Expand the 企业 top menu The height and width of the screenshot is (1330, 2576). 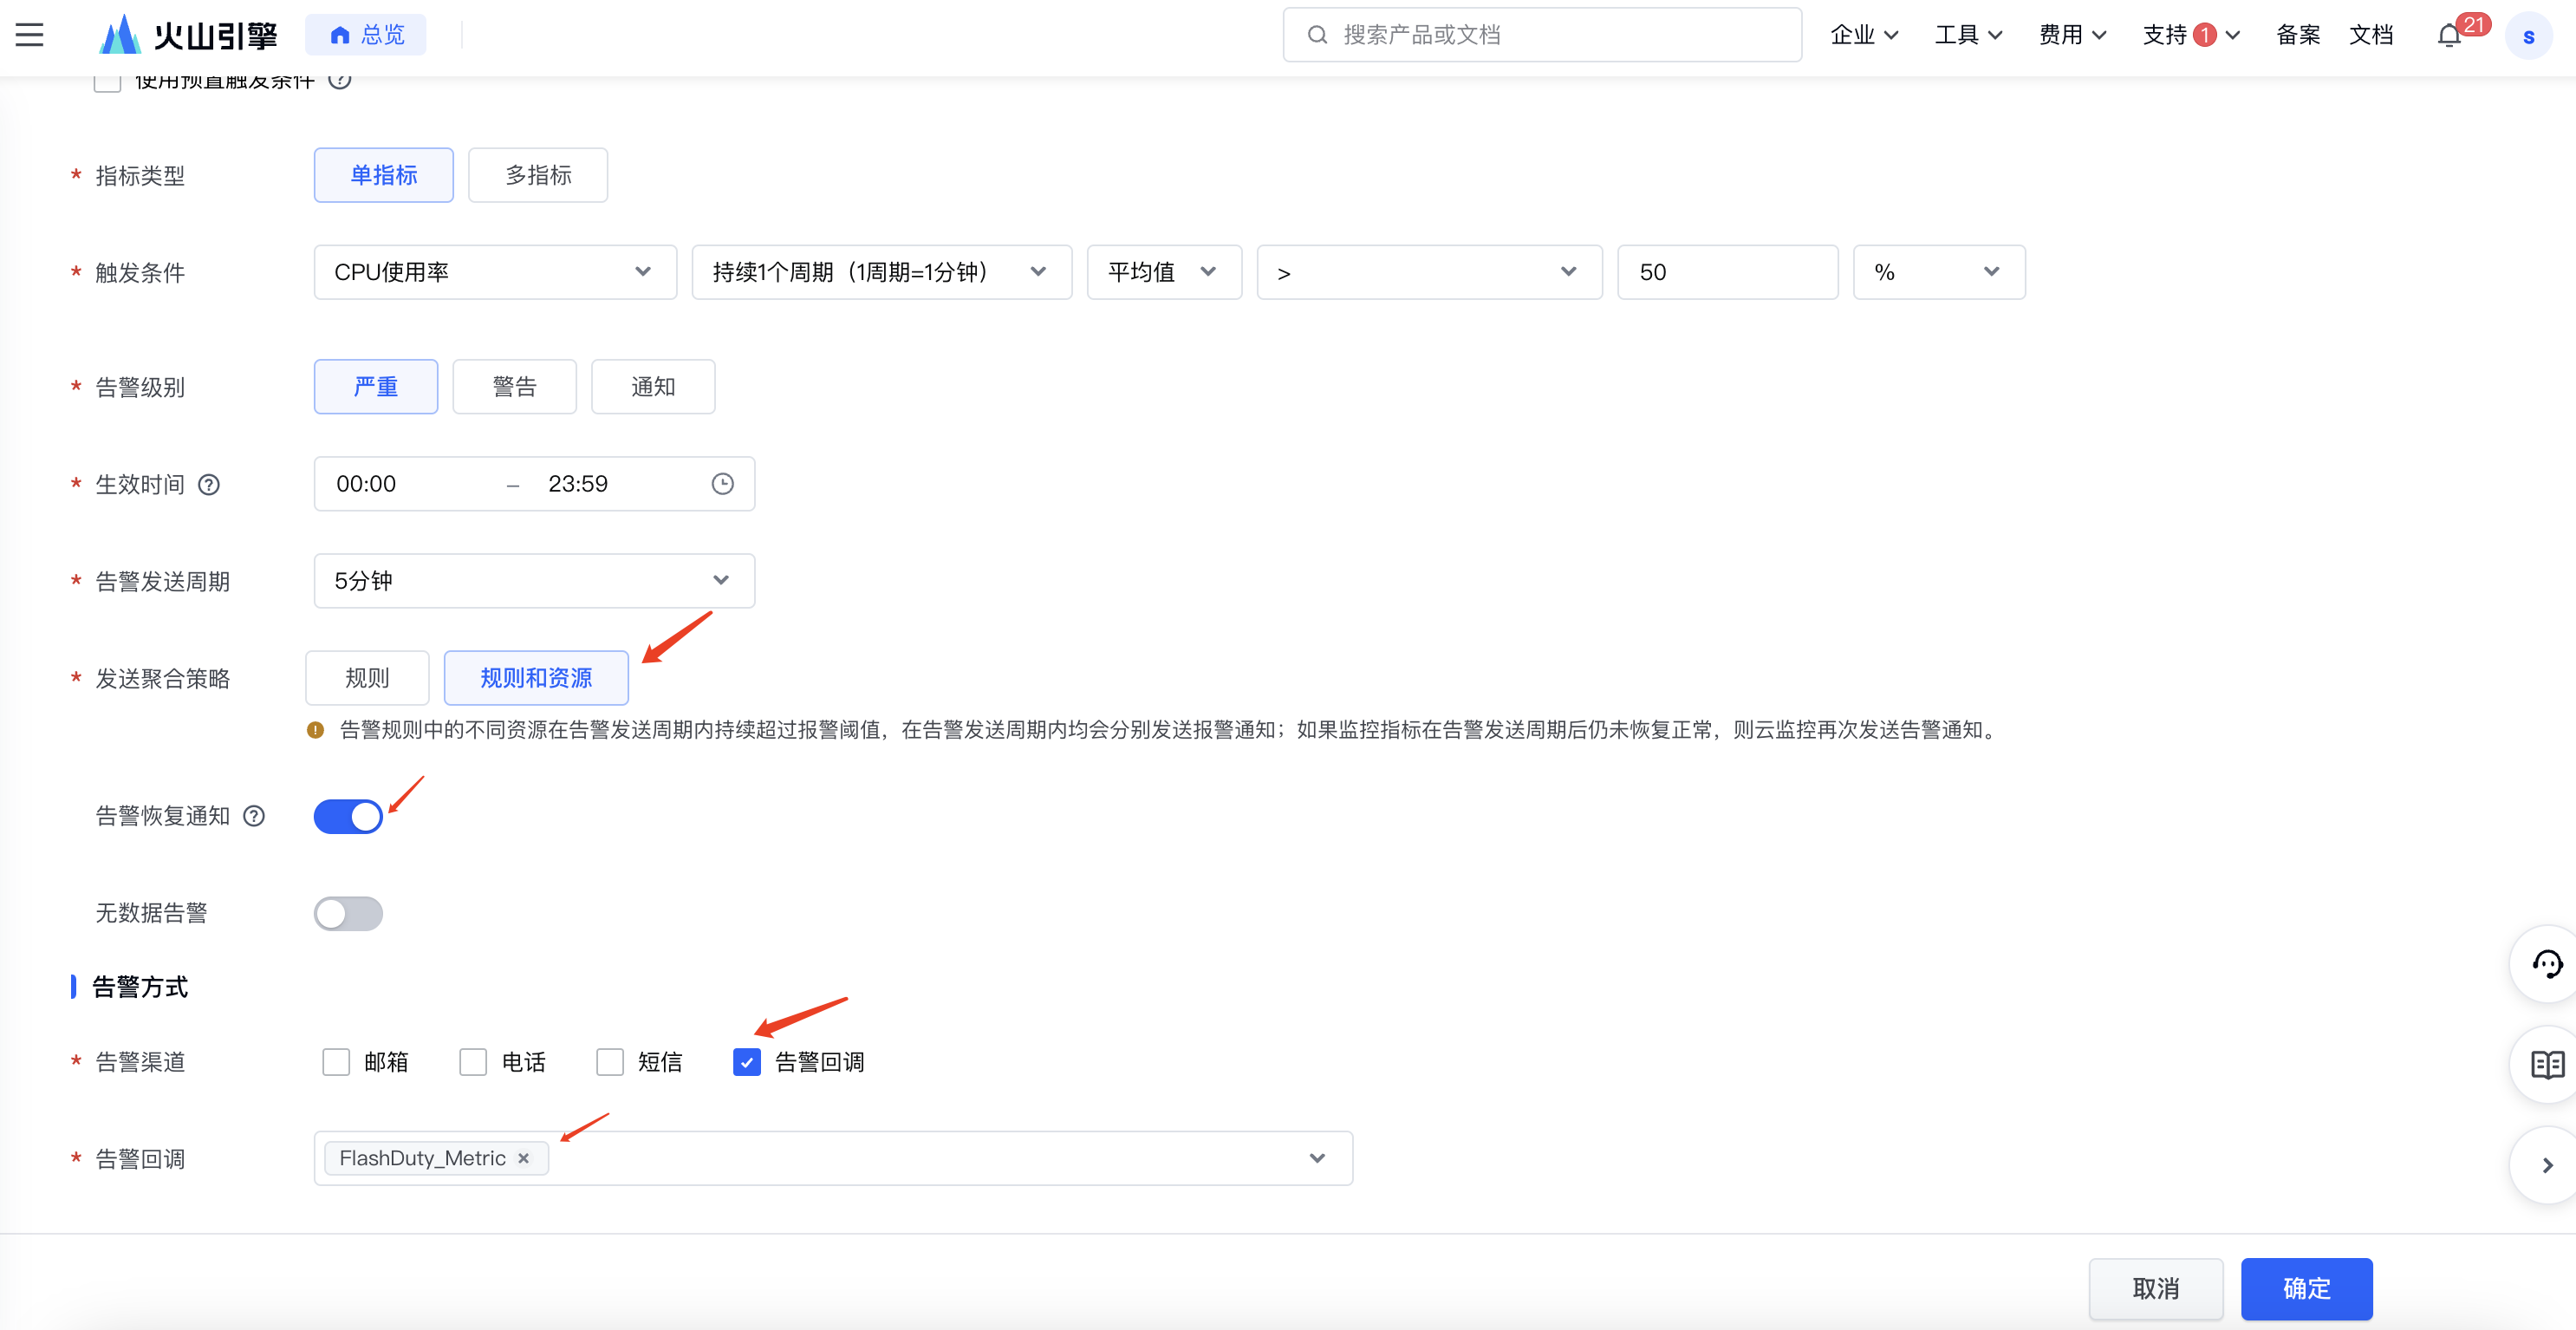(1864, 35)
